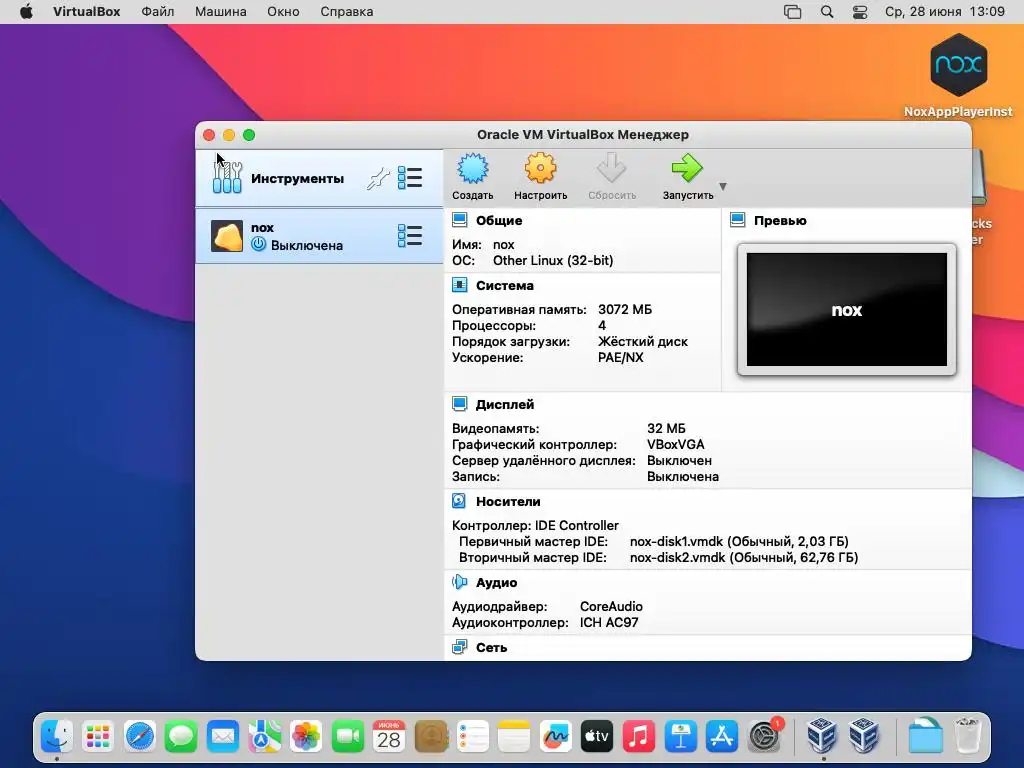The width and height of the screenshot is (1024, 768).
Task: Open Trash in the Dock
Action: pyautogui.click(x=967, y=737)
